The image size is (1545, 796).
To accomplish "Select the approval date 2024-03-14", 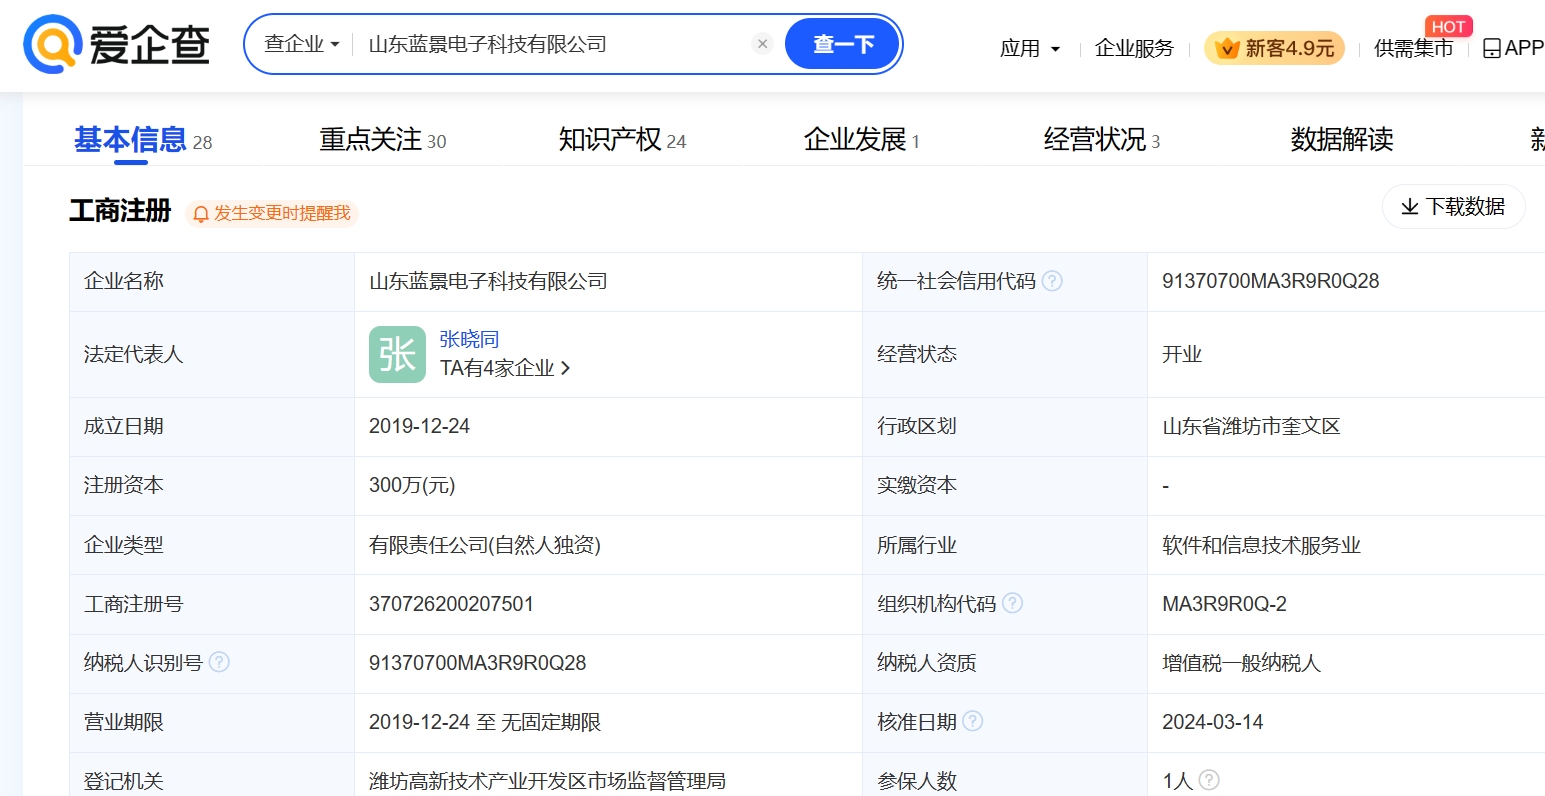I will click(x=1212, y=722).
